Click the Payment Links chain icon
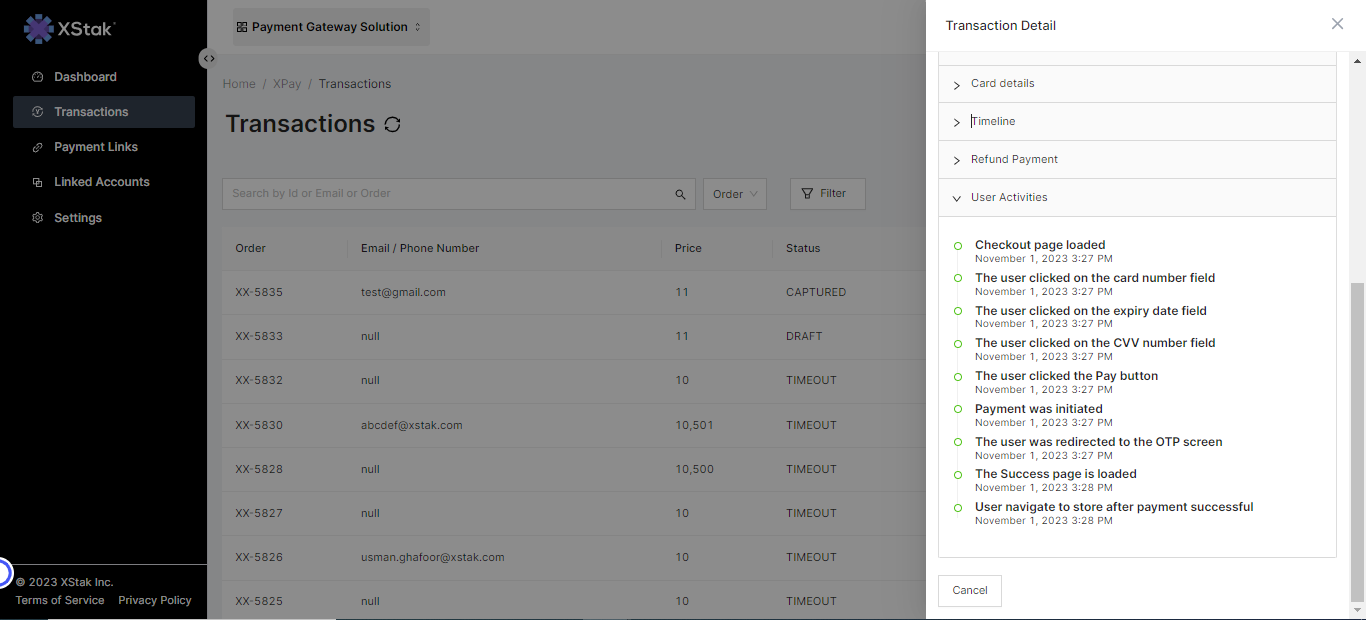 38,147
